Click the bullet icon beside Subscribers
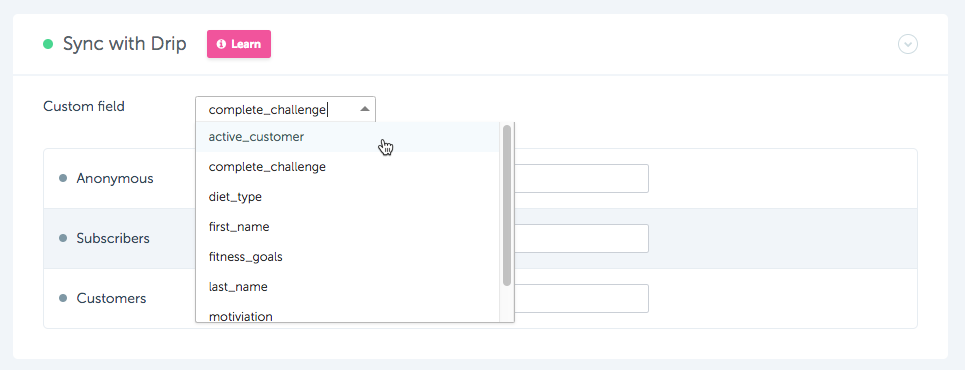Viewport: 965px width, 370px height. 62,238
